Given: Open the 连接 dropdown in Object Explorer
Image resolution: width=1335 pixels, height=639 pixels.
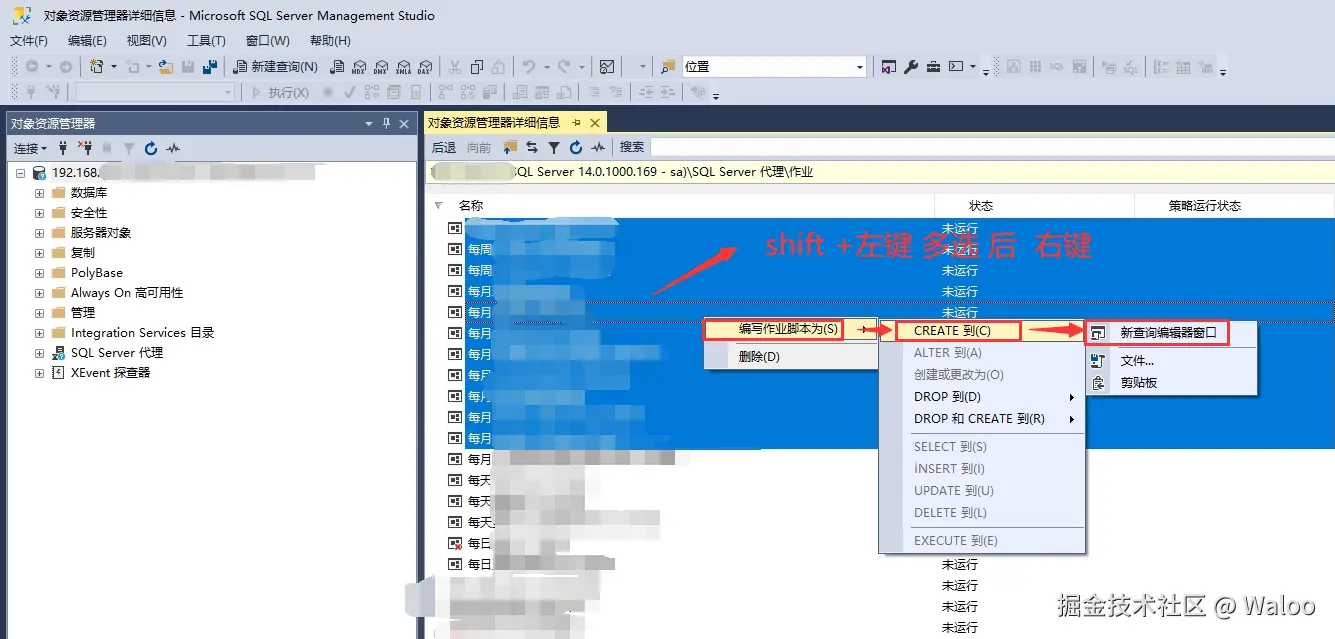Looking at the screenshot, I should (30, 148).
